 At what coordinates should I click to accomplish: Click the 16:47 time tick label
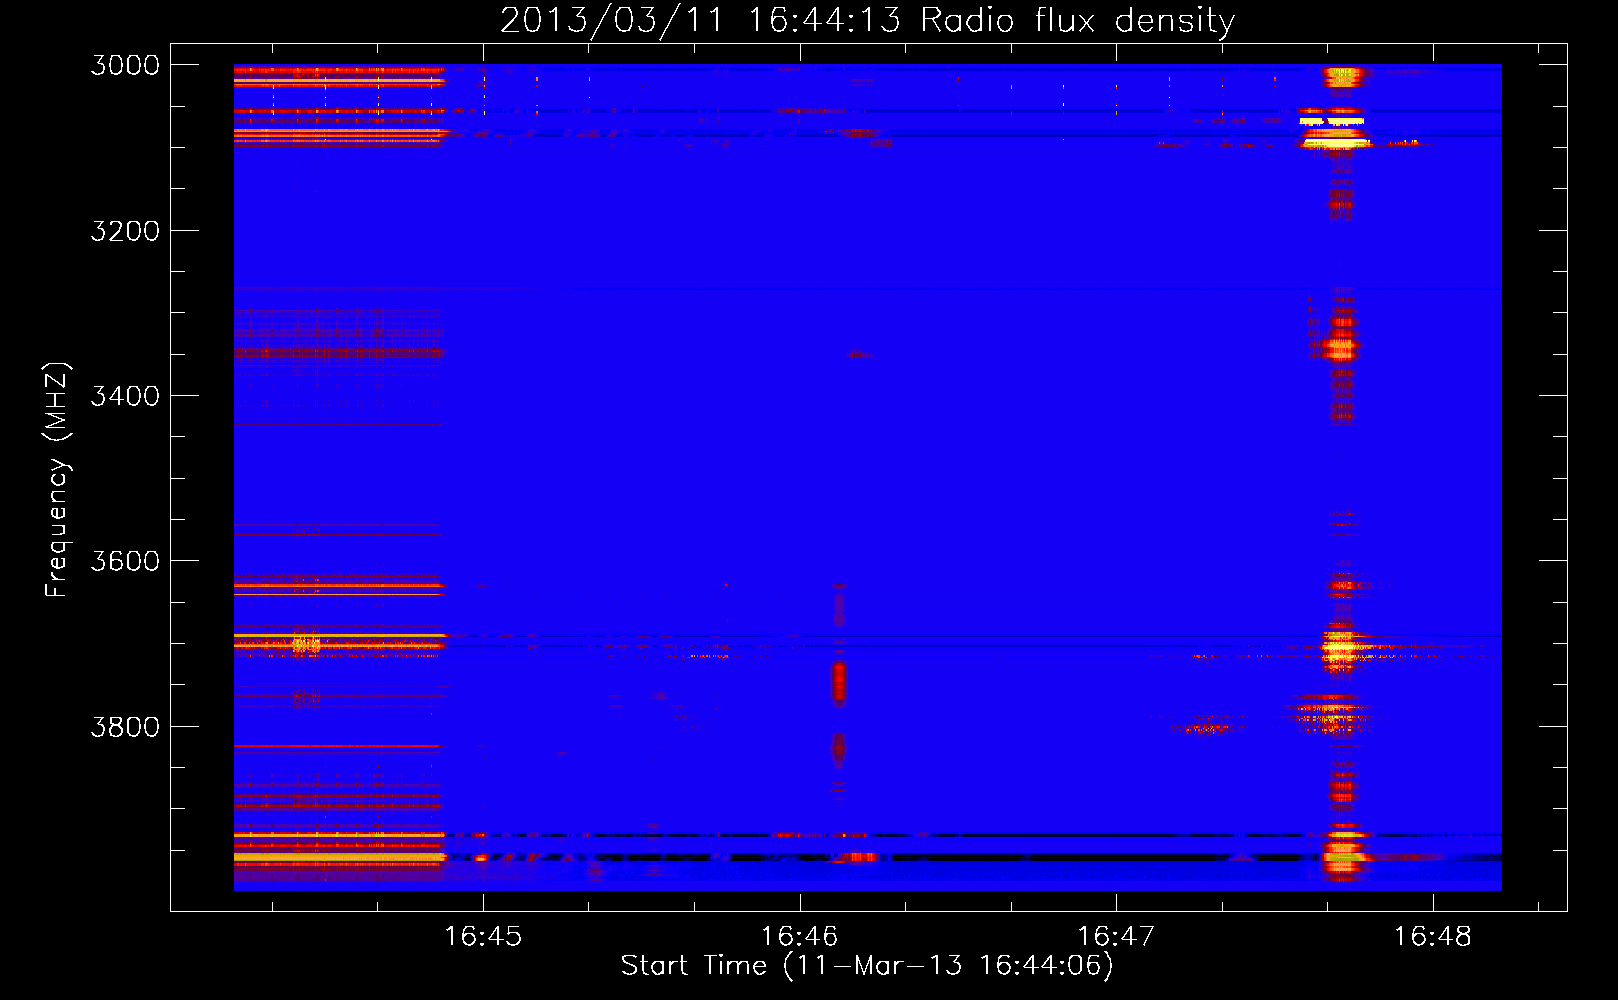1115,936
